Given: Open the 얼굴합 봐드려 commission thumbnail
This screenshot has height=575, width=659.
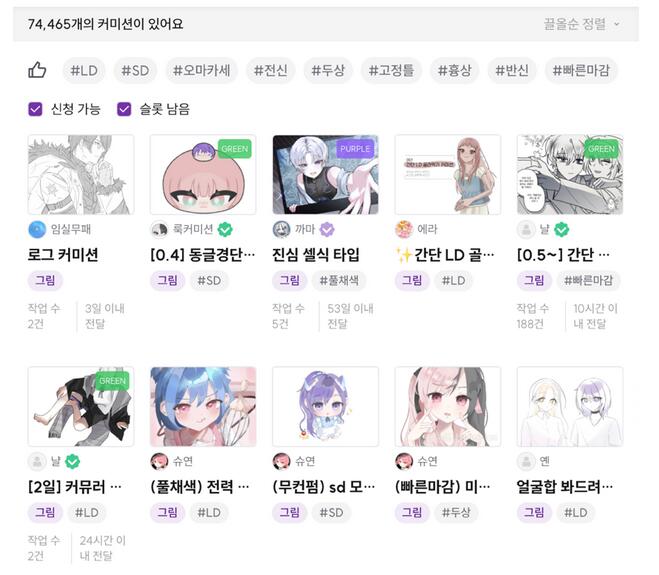Looking at the screenshot, I should pyautogui.click(x=570, y=406).
